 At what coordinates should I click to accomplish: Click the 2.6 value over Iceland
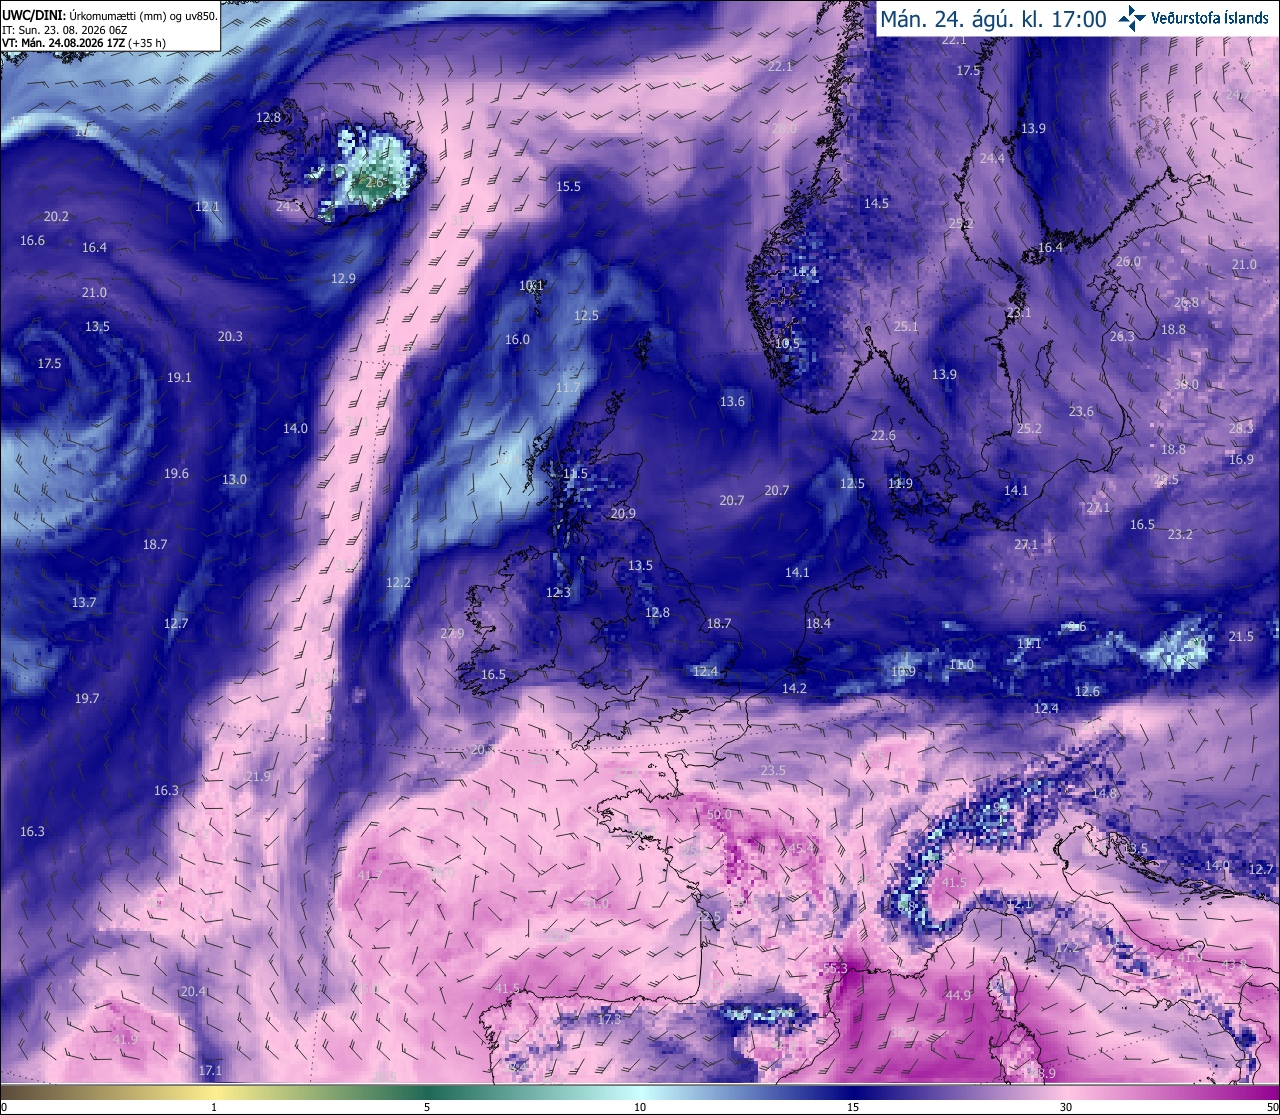point(374,183)
